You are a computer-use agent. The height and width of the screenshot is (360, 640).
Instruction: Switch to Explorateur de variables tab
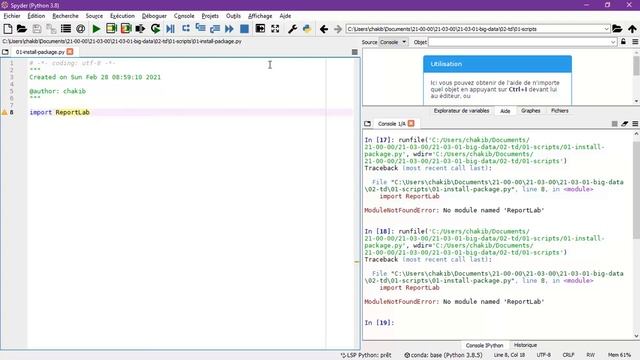point(461,111)
